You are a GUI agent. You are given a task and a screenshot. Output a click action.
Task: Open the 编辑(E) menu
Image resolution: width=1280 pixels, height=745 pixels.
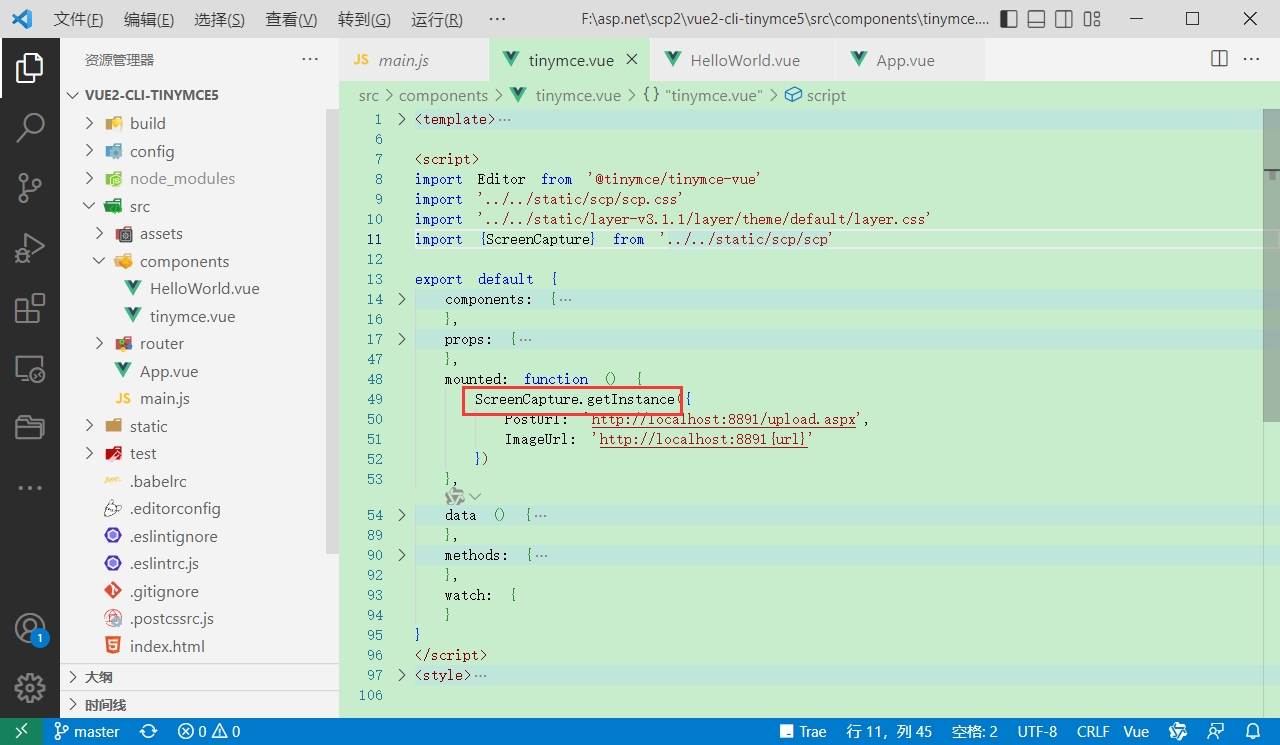149,20
